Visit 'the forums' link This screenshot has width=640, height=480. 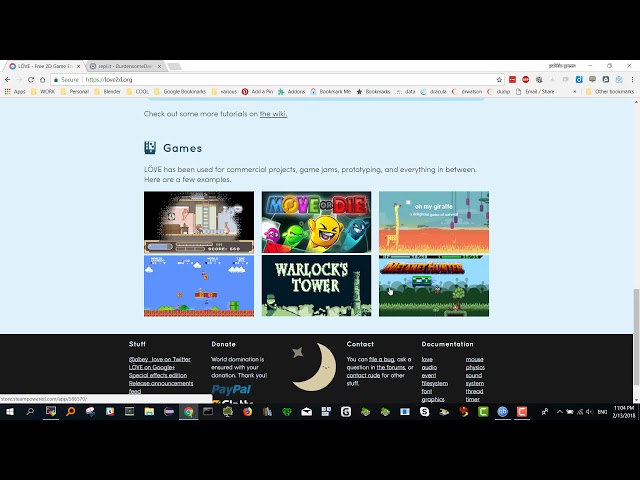coord(391,367)
